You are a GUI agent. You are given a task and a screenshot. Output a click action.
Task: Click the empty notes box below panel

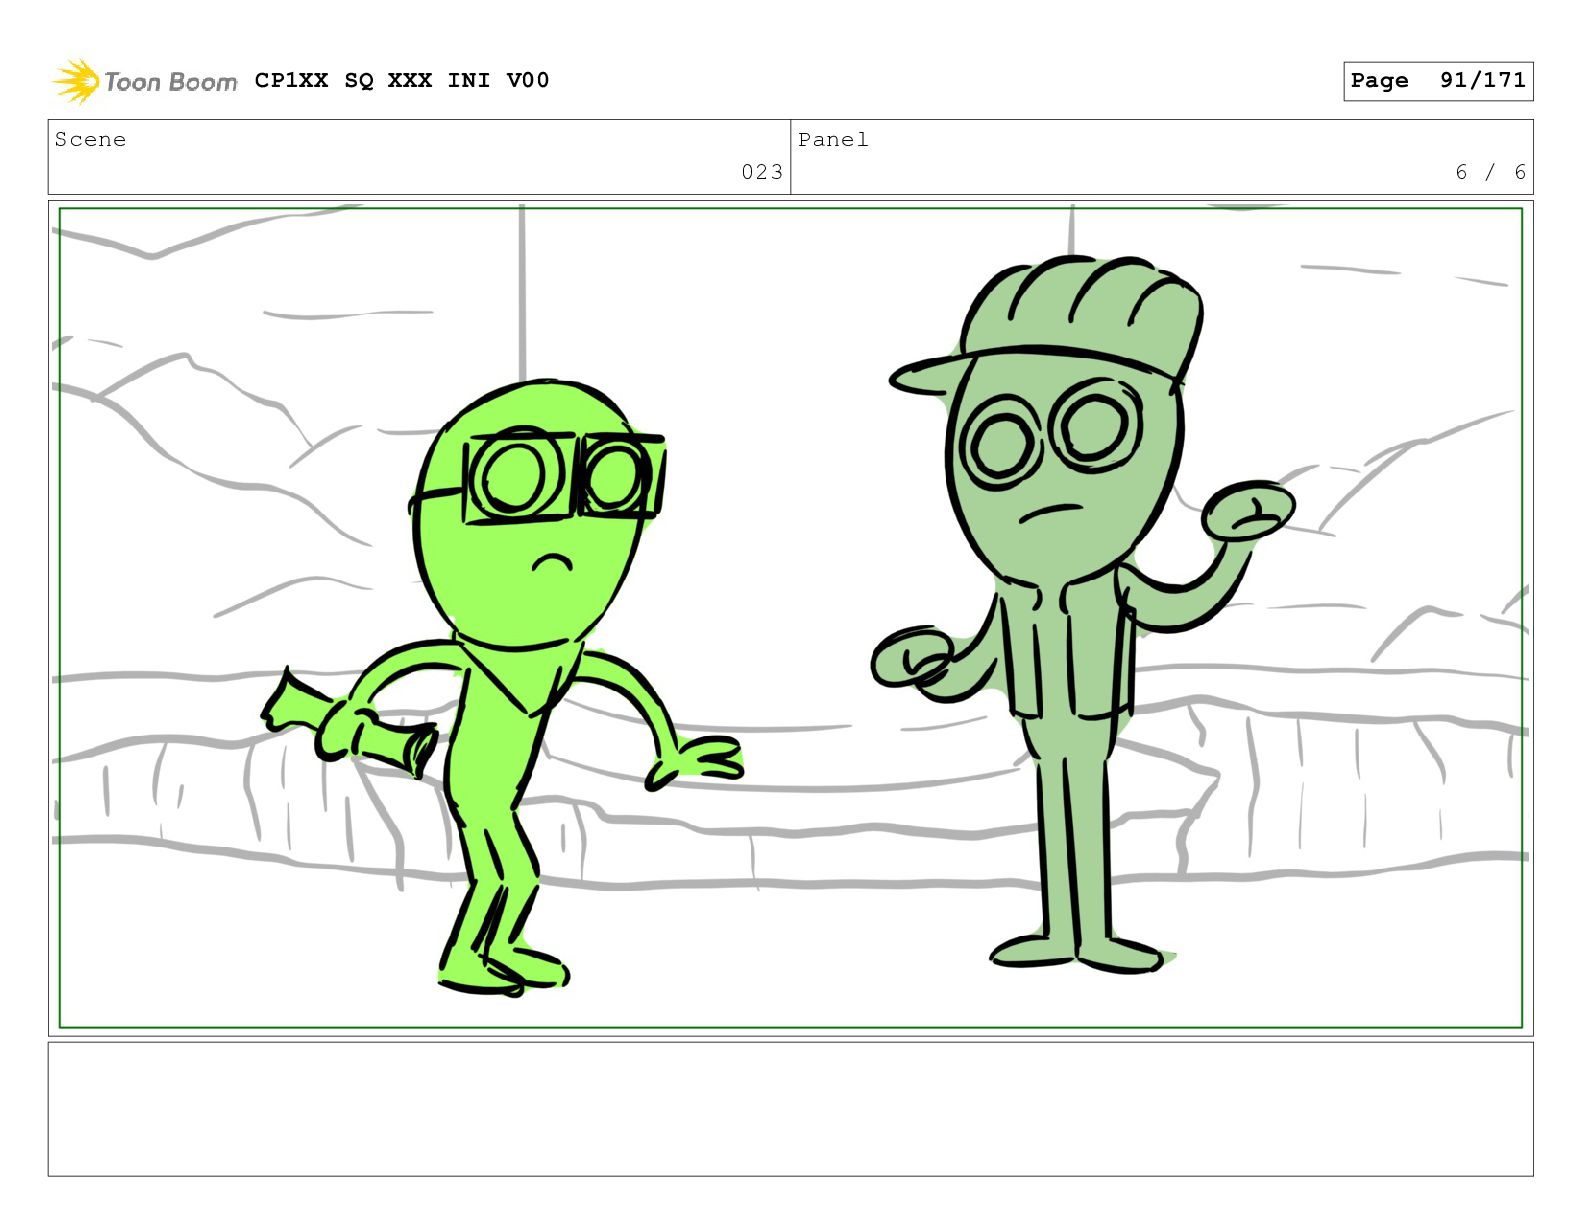[x=790, y=1109]
